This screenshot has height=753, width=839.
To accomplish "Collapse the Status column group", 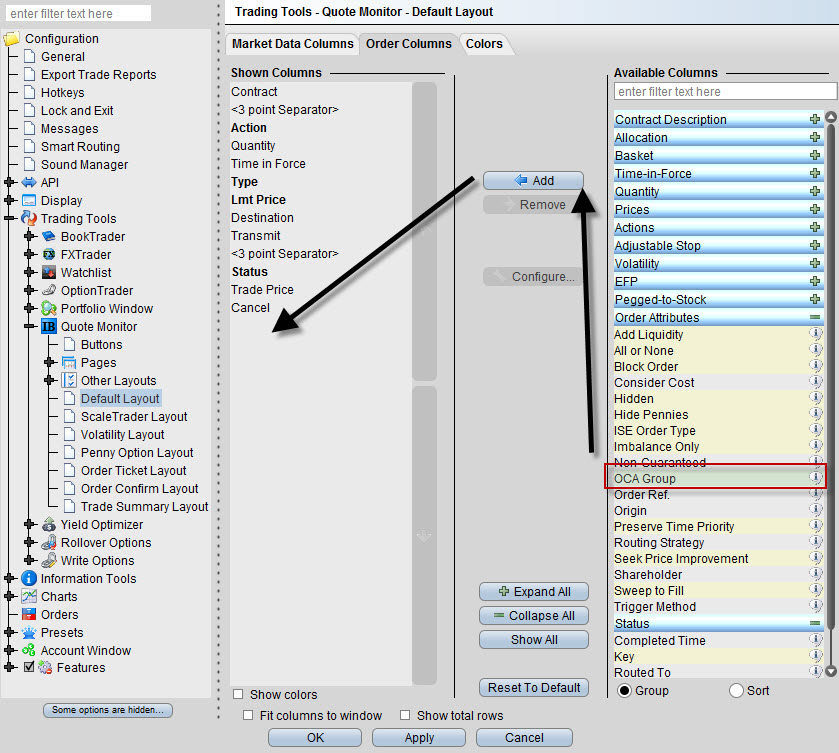I will (x=815, y=623).
